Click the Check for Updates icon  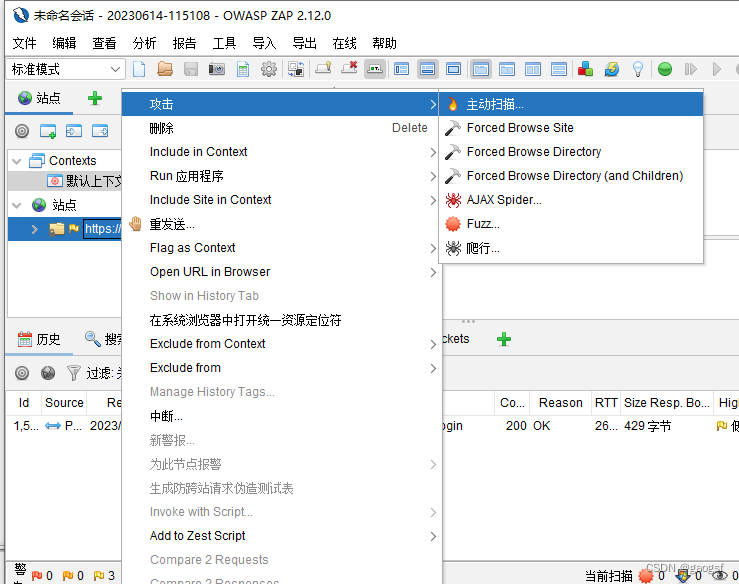(x=612, y=69)
